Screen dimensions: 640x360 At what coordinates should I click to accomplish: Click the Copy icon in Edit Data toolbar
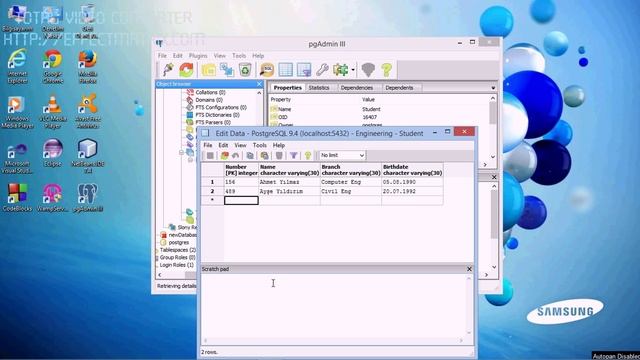(250, 156)
